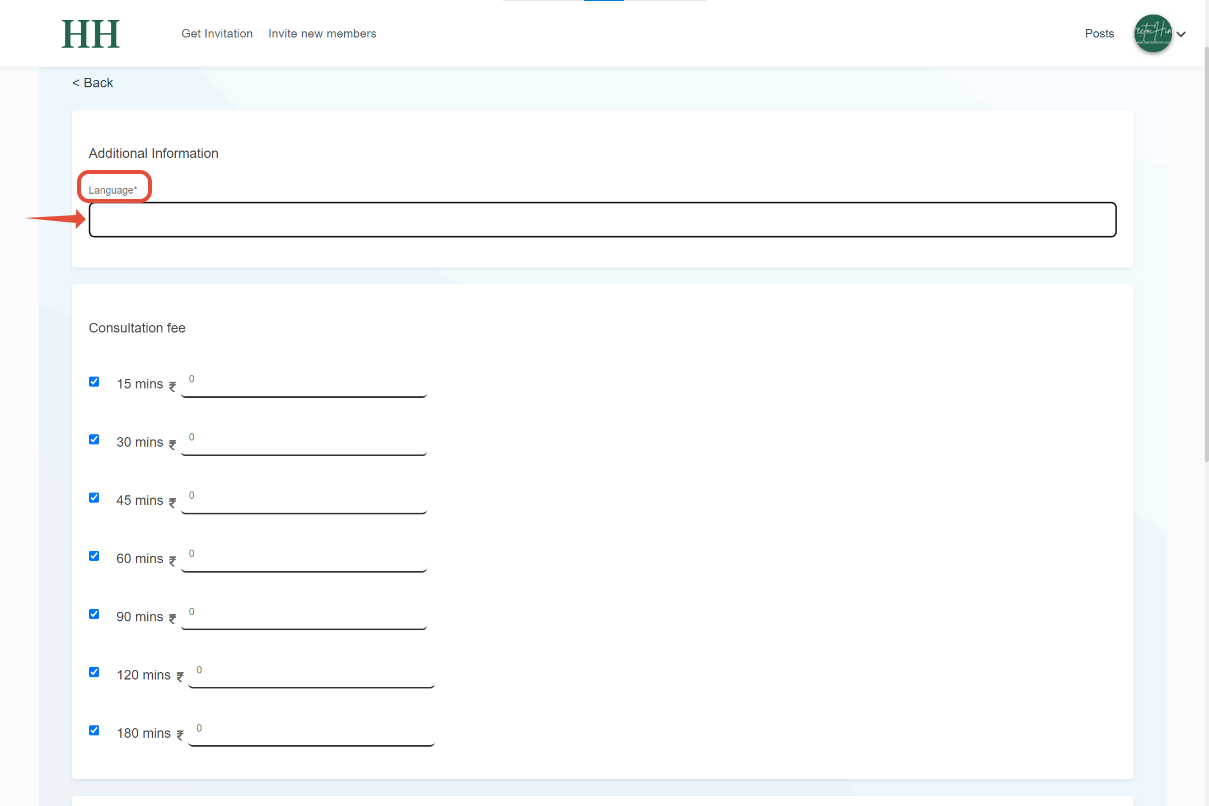The height and width of the screenshot is (806, 1209).
Task: Click the 15 mins fee field
Action: pyautogui.click(x=304, y=383)
